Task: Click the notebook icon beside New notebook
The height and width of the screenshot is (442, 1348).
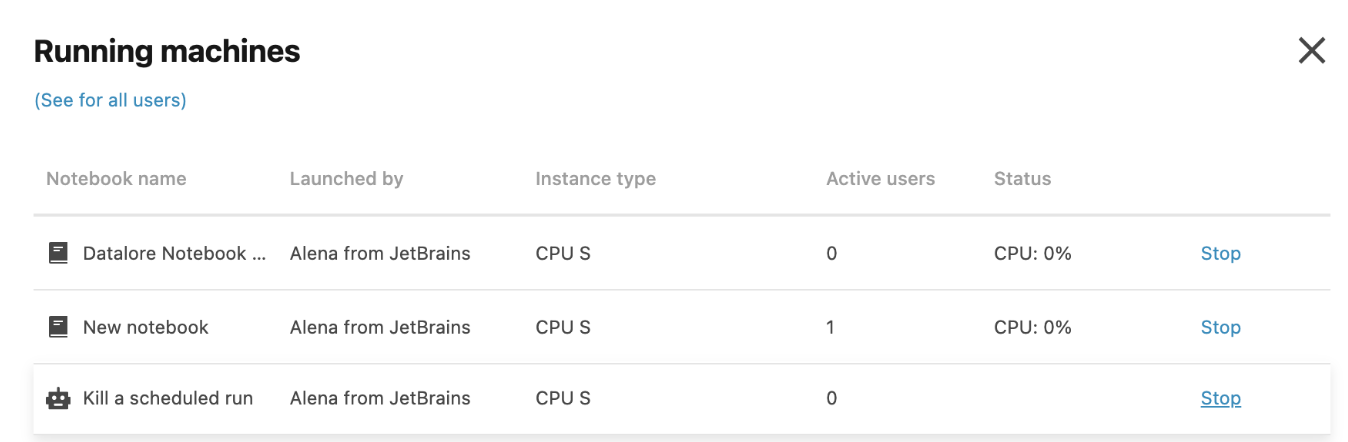Action: (x=59, y=327)
